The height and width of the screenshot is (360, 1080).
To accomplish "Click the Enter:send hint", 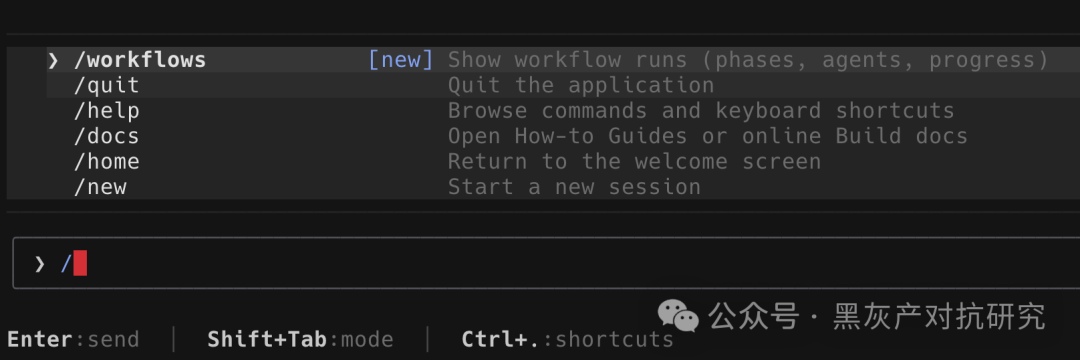I will (73, 339).
